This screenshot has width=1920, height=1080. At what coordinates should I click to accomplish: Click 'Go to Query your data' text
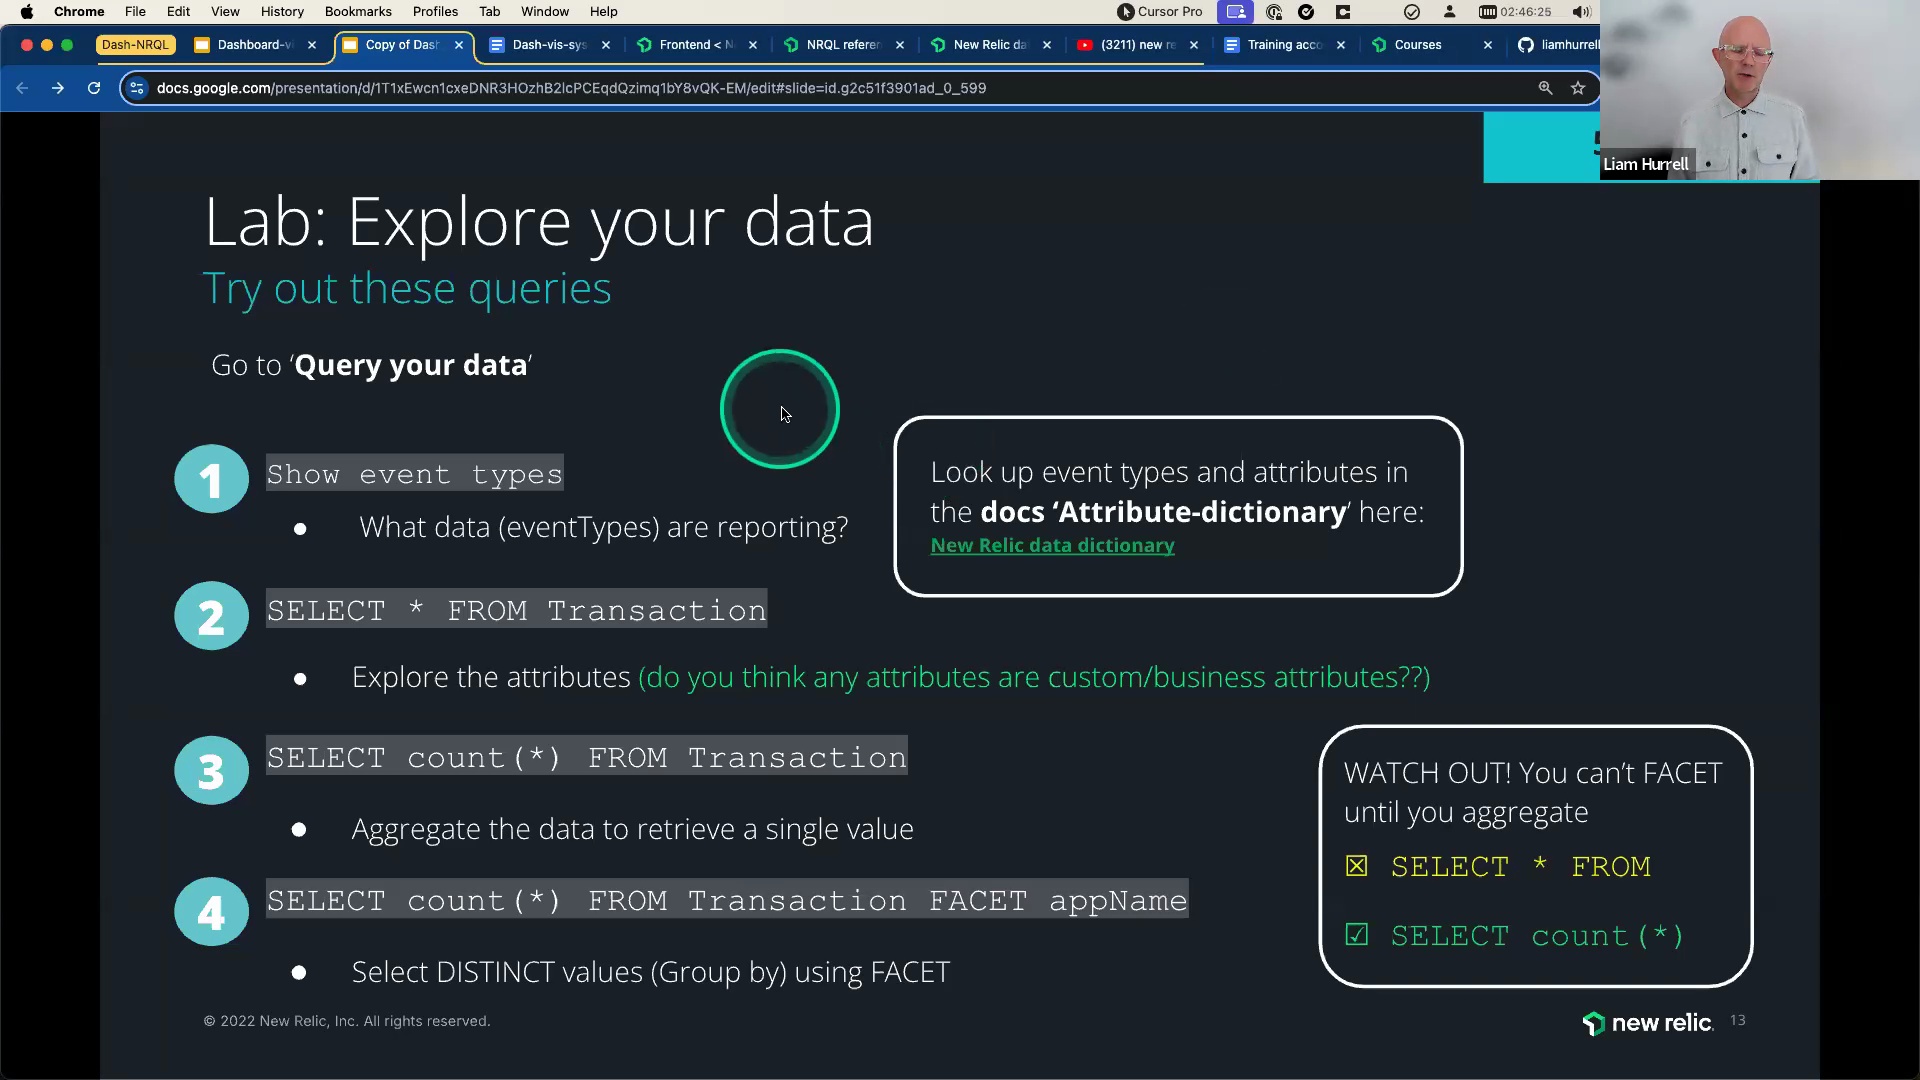(371, 365)
